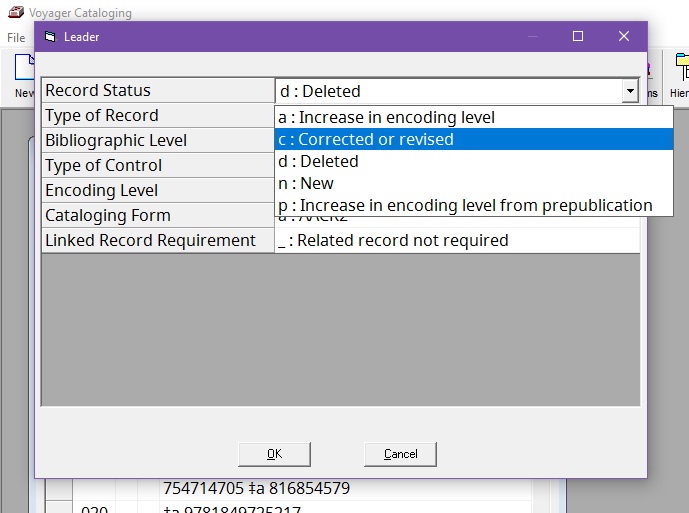Image resolution: width=689 pixels, height=513 pixels.
Task: Minimize the Leader dialog window
Action: [x=533, y=36]
